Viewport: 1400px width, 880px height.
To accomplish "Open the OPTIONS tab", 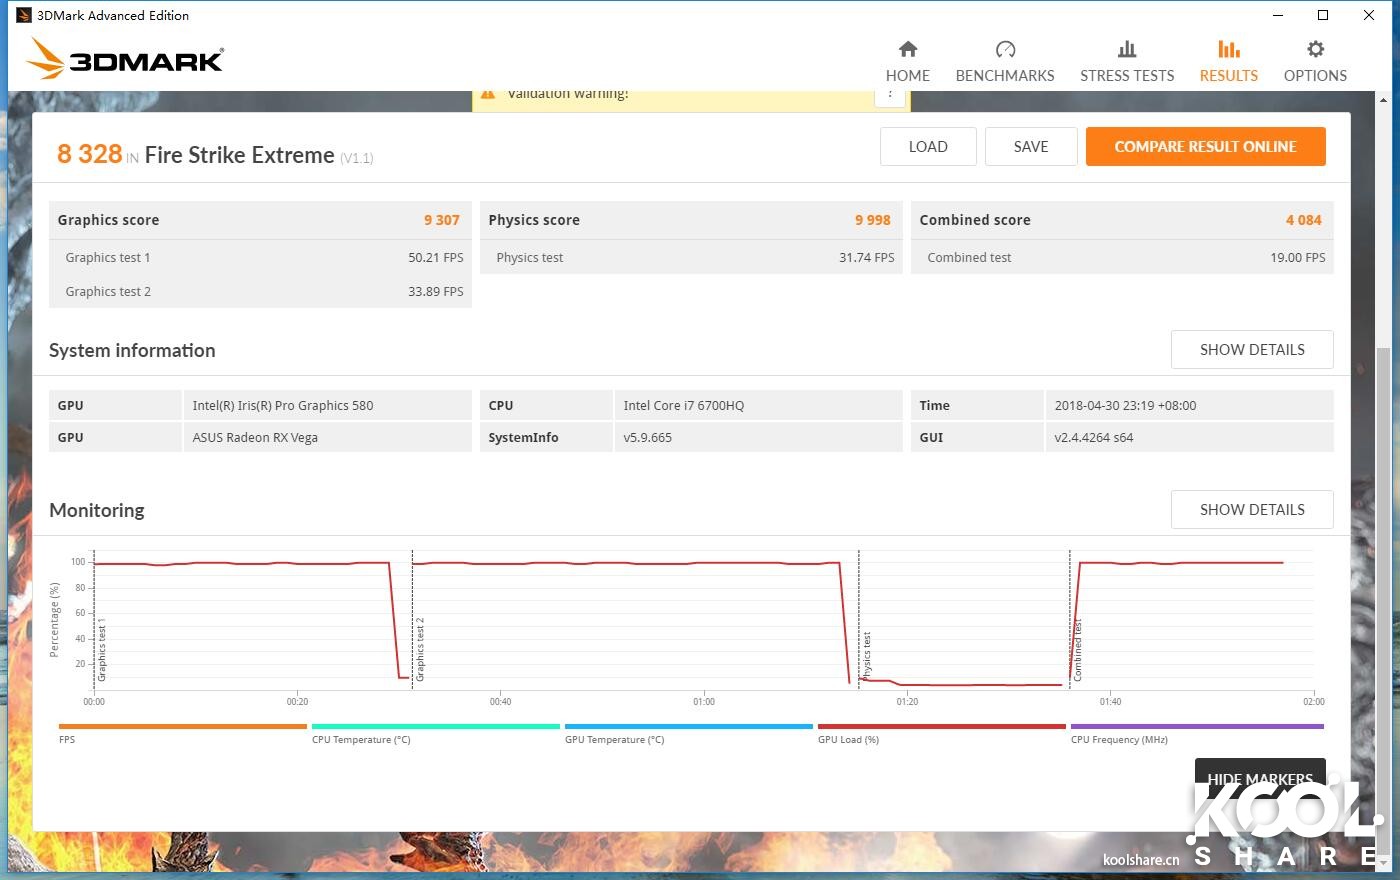I will 1315,62.
